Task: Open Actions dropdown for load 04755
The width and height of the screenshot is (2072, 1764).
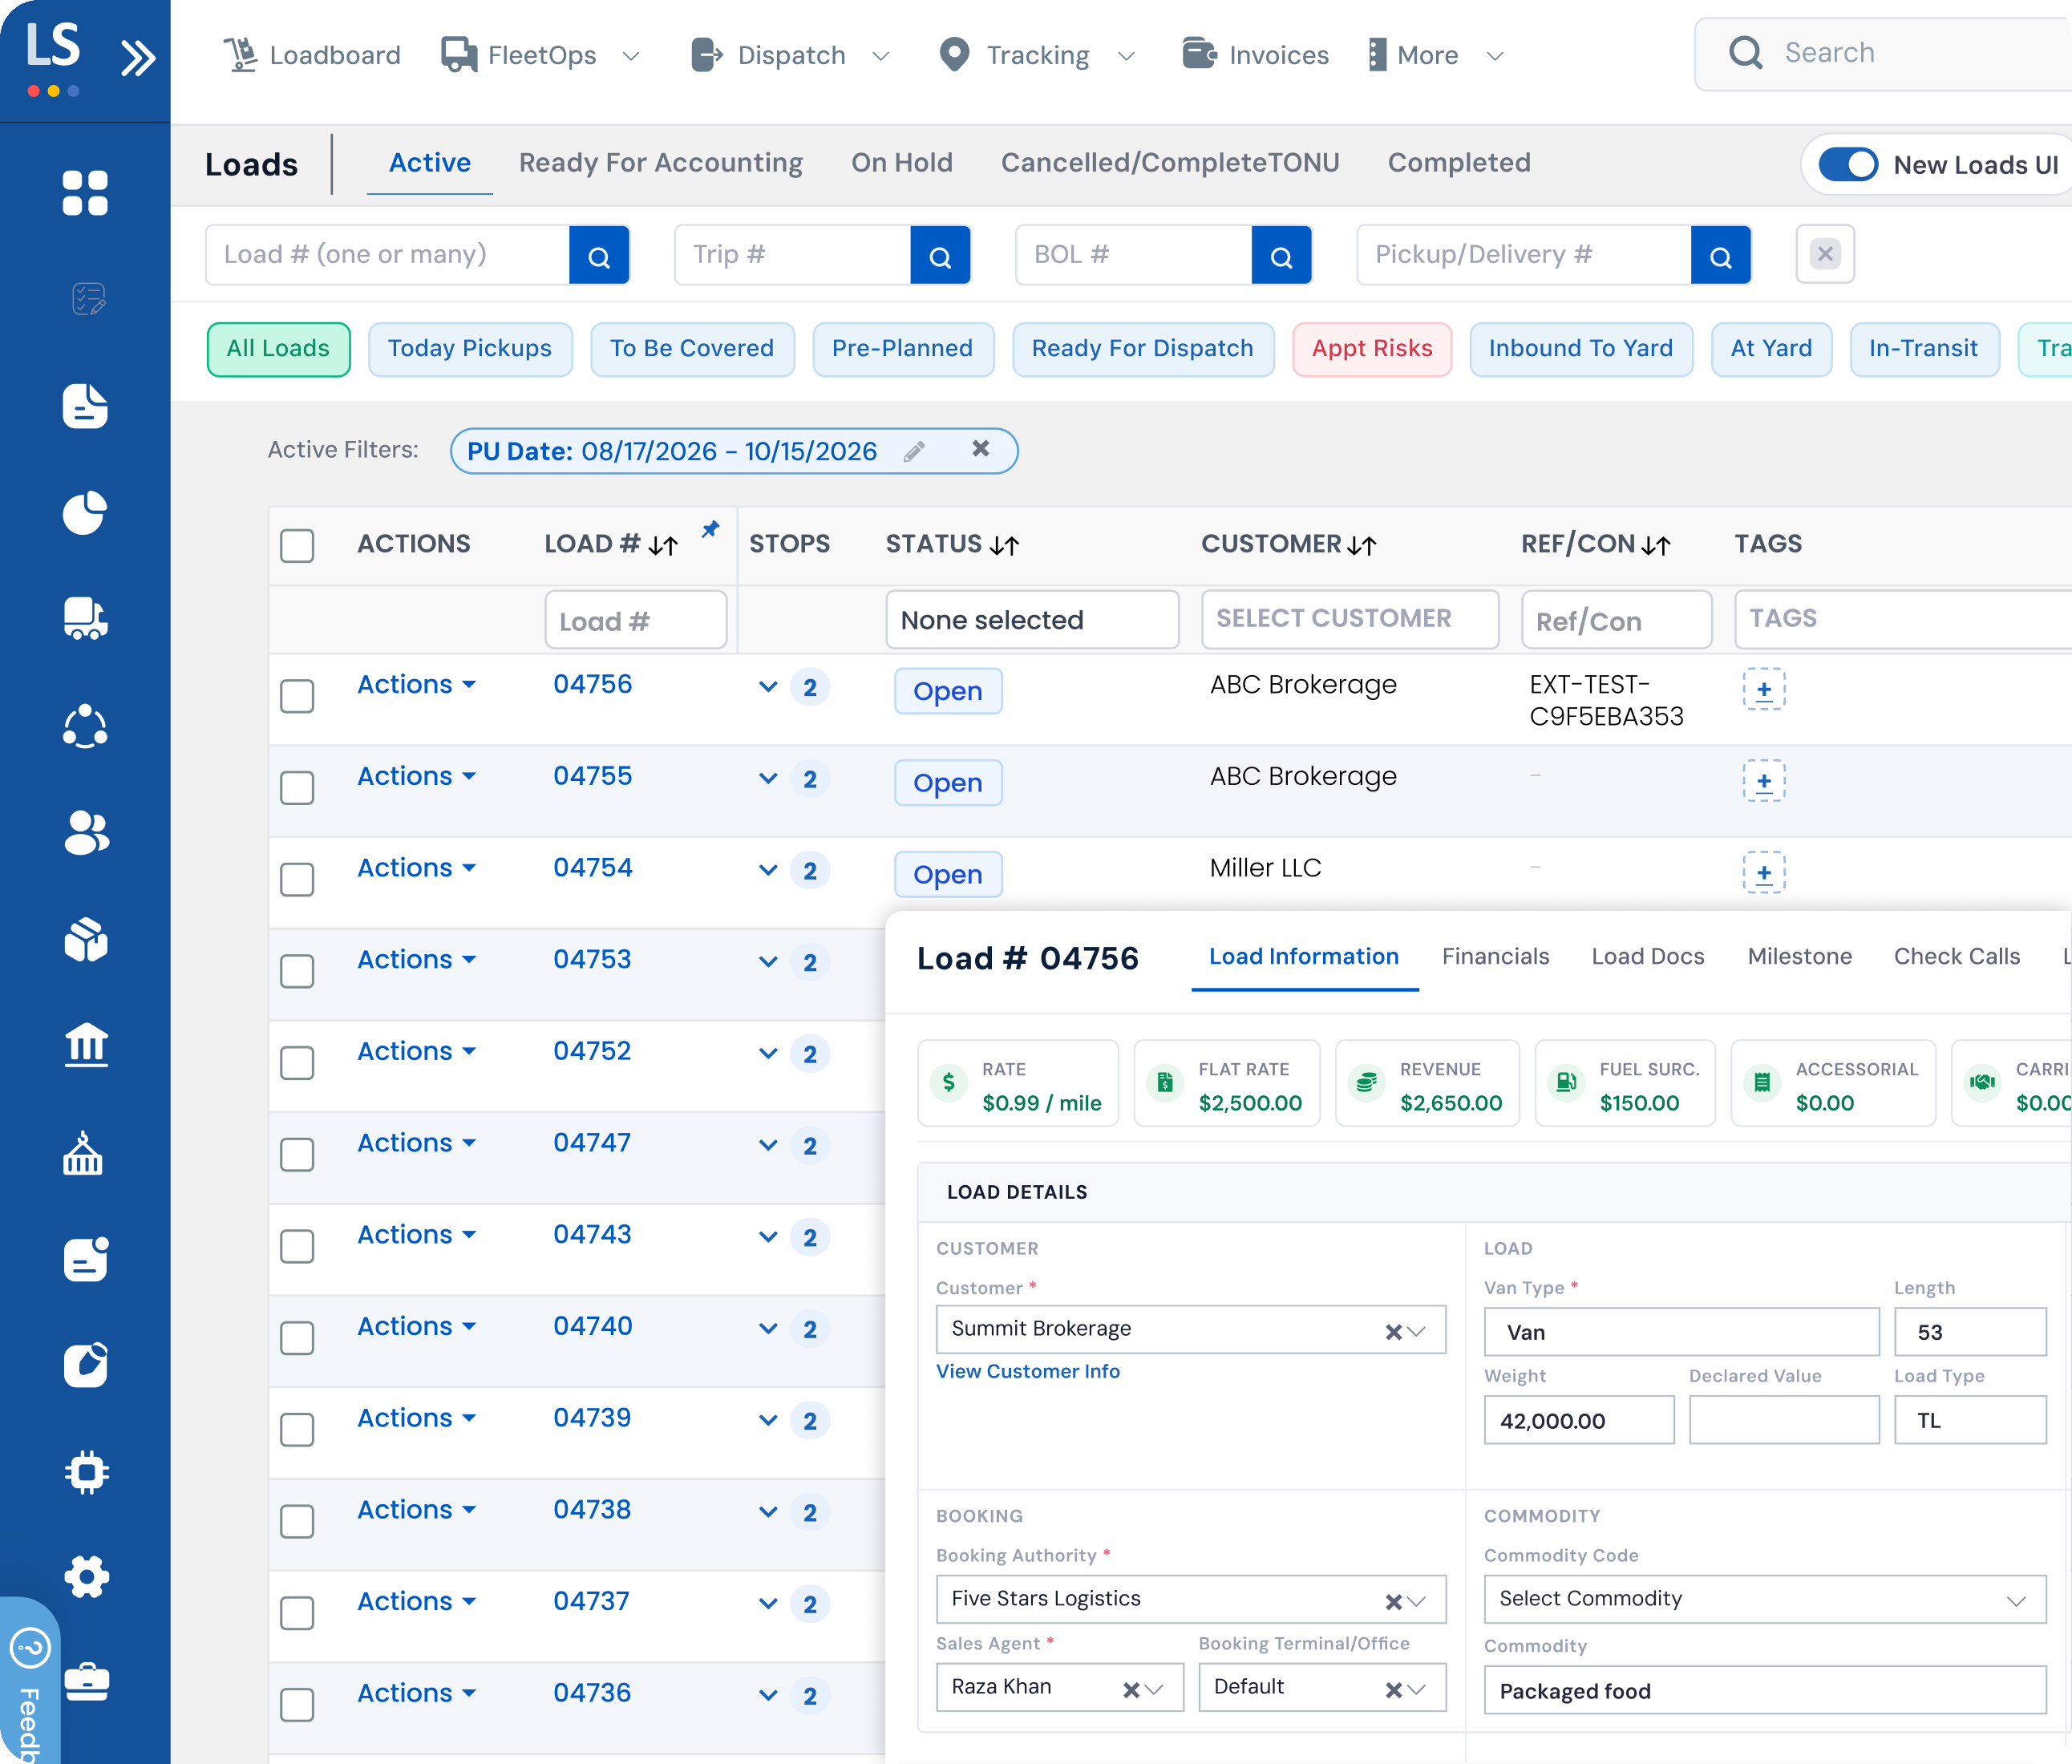Action: point(416,776)
